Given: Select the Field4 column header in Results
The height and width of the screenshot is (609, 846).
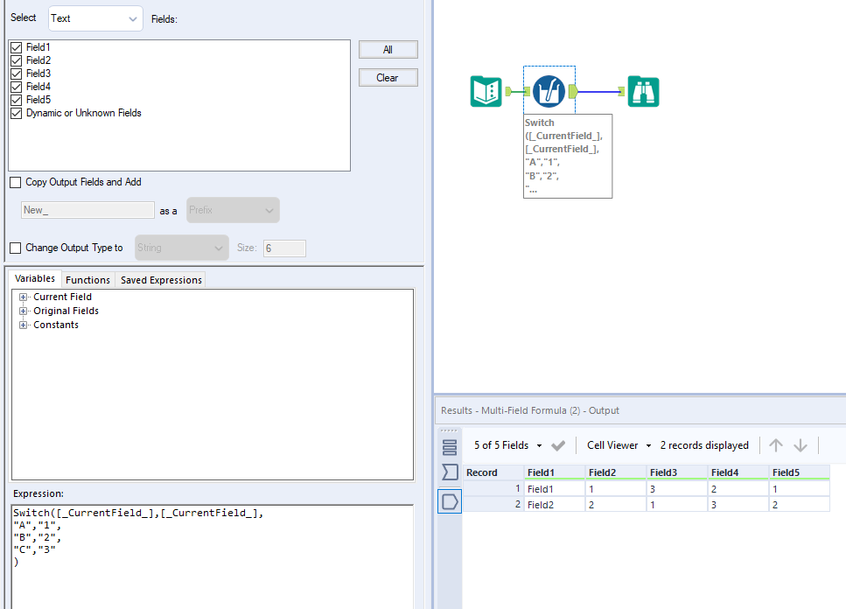Looking at the screenshot, I should (x=738, y=473).
